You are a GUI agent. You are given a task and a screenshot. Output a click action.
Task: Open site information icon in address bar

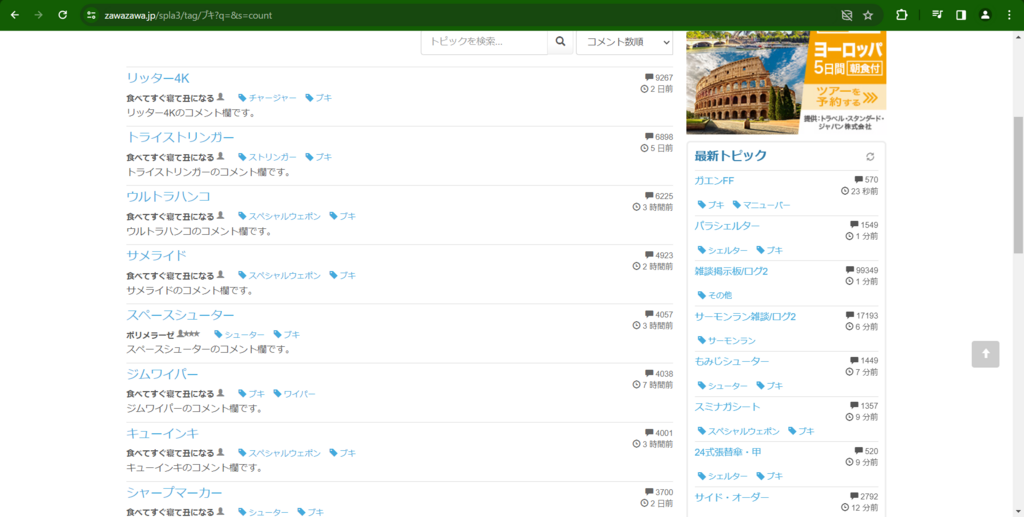point(91,15)
